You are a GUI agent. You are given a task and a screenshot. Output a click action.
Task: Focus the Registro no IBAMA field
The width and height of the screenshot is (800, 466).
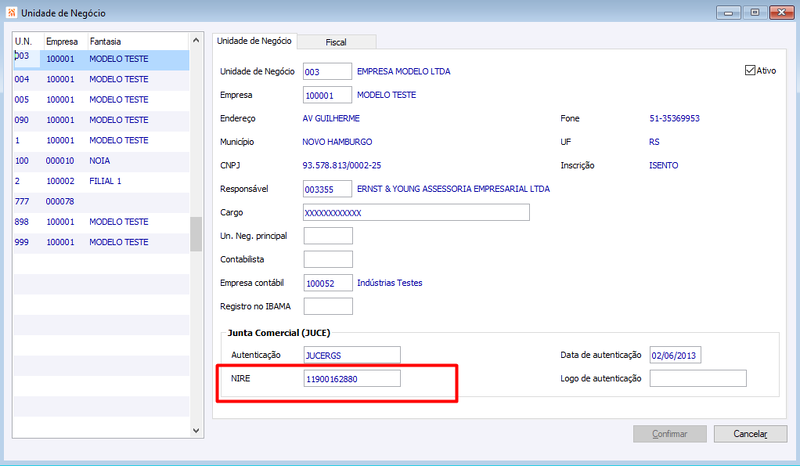[328, 306]
